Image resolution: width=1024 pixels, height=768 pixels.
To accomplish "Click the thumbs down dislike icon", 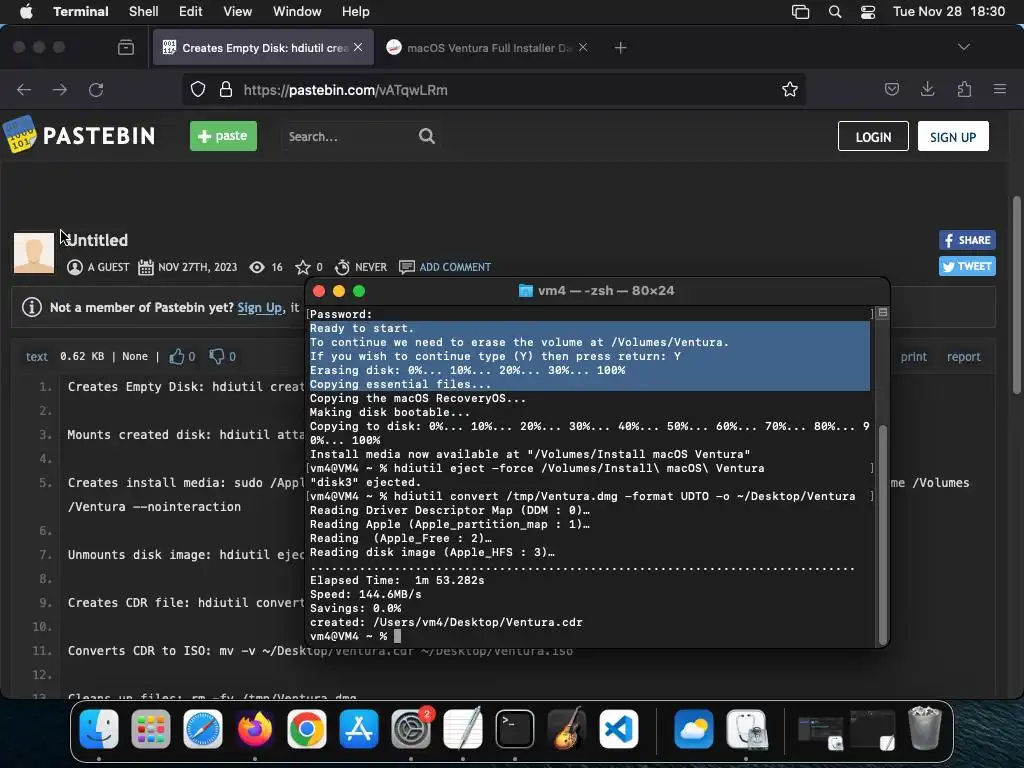I will (216, 356).
